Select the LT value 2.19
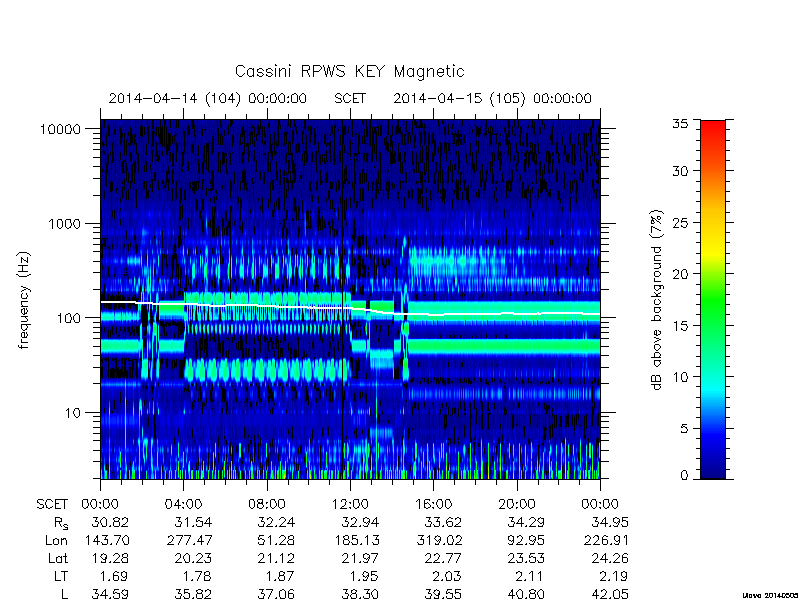Viewport: 800px width, 600px height. tap(614, 577)
